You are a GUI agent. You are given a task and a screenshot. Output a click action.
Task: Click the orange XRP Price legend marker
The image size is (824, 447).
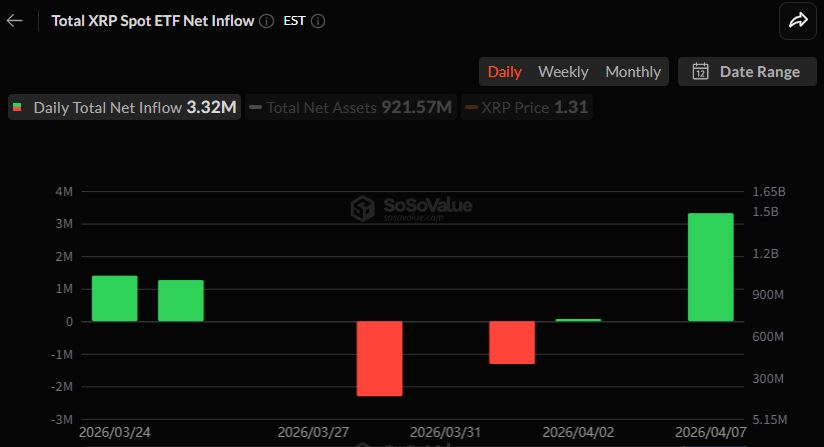pyautogui.click(x=471, y=108)
